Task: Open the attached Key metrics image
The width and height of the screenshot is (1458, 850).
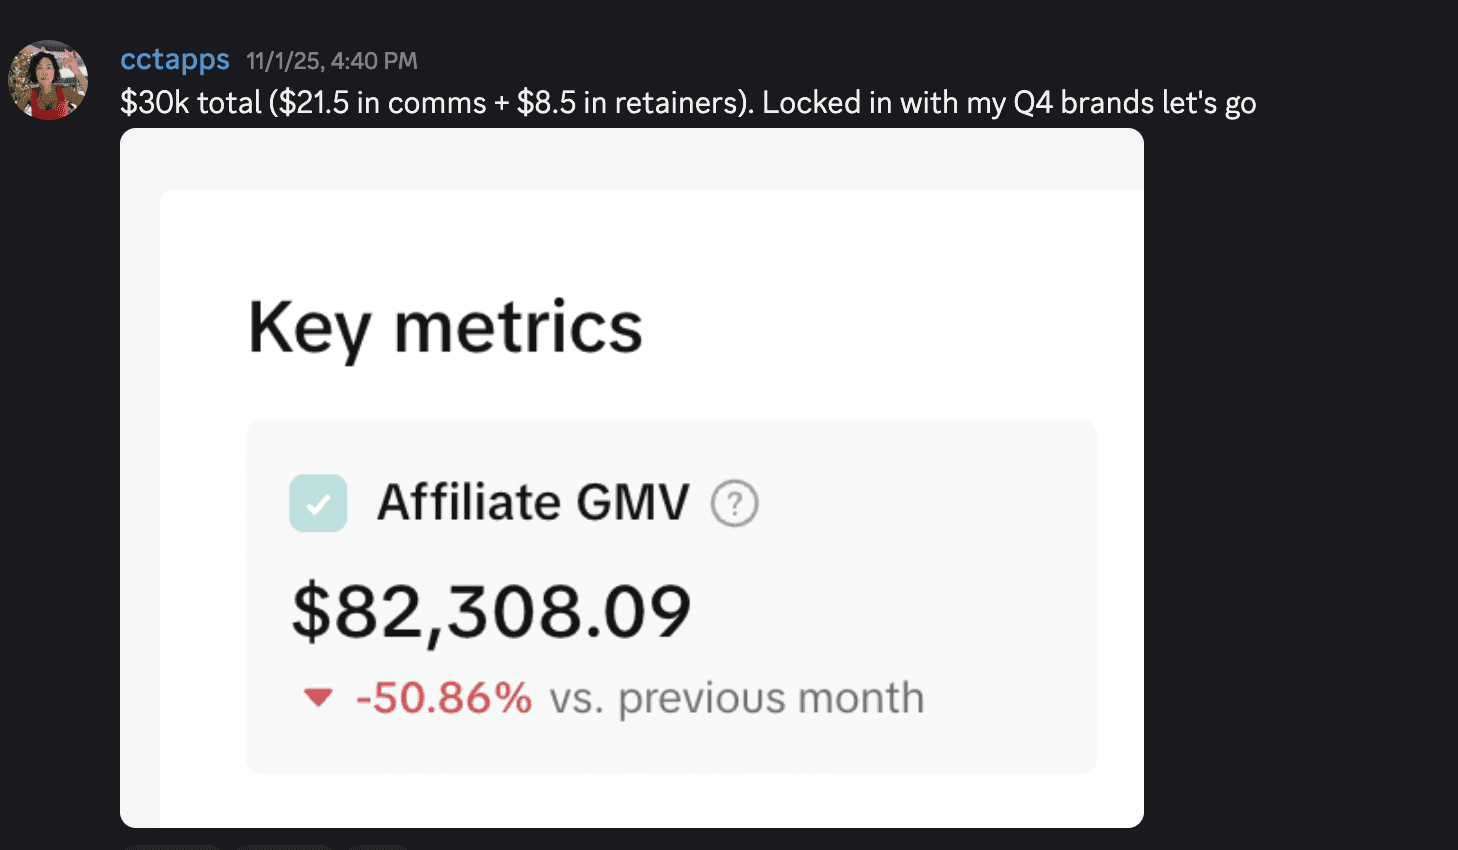Action: 632,478
